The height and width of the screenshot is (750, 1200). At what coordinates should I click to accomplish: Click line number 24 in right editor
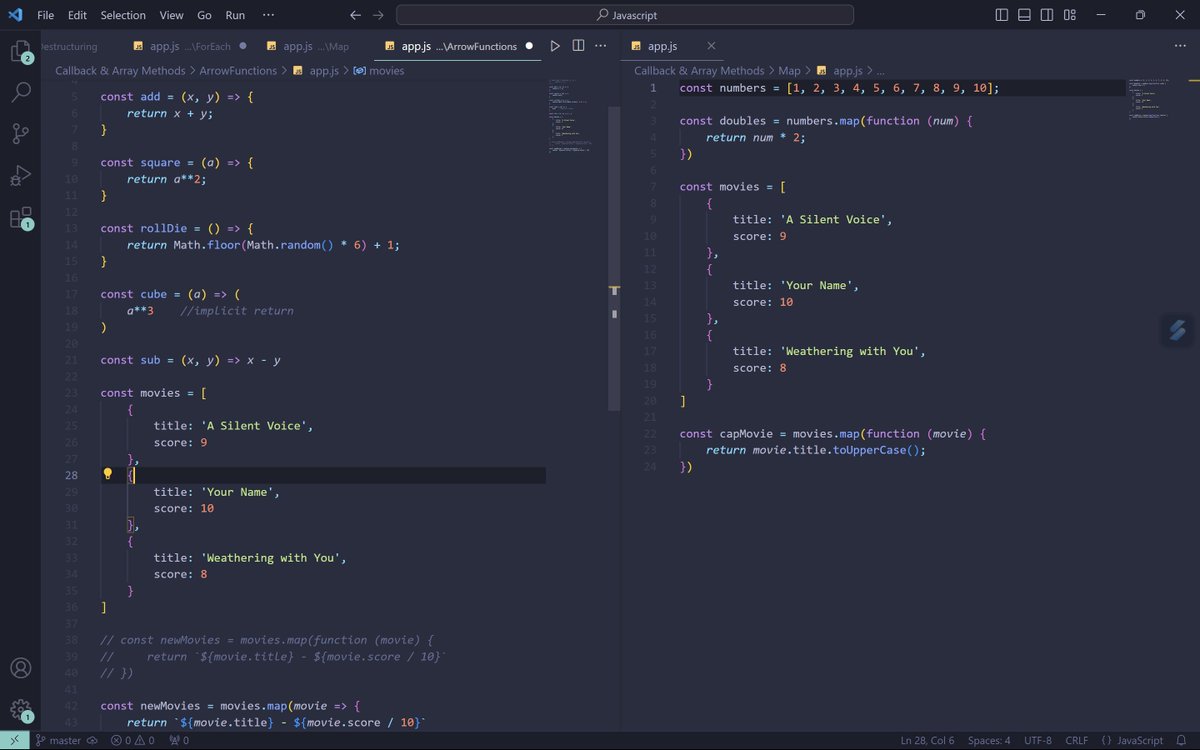point(650,467)
